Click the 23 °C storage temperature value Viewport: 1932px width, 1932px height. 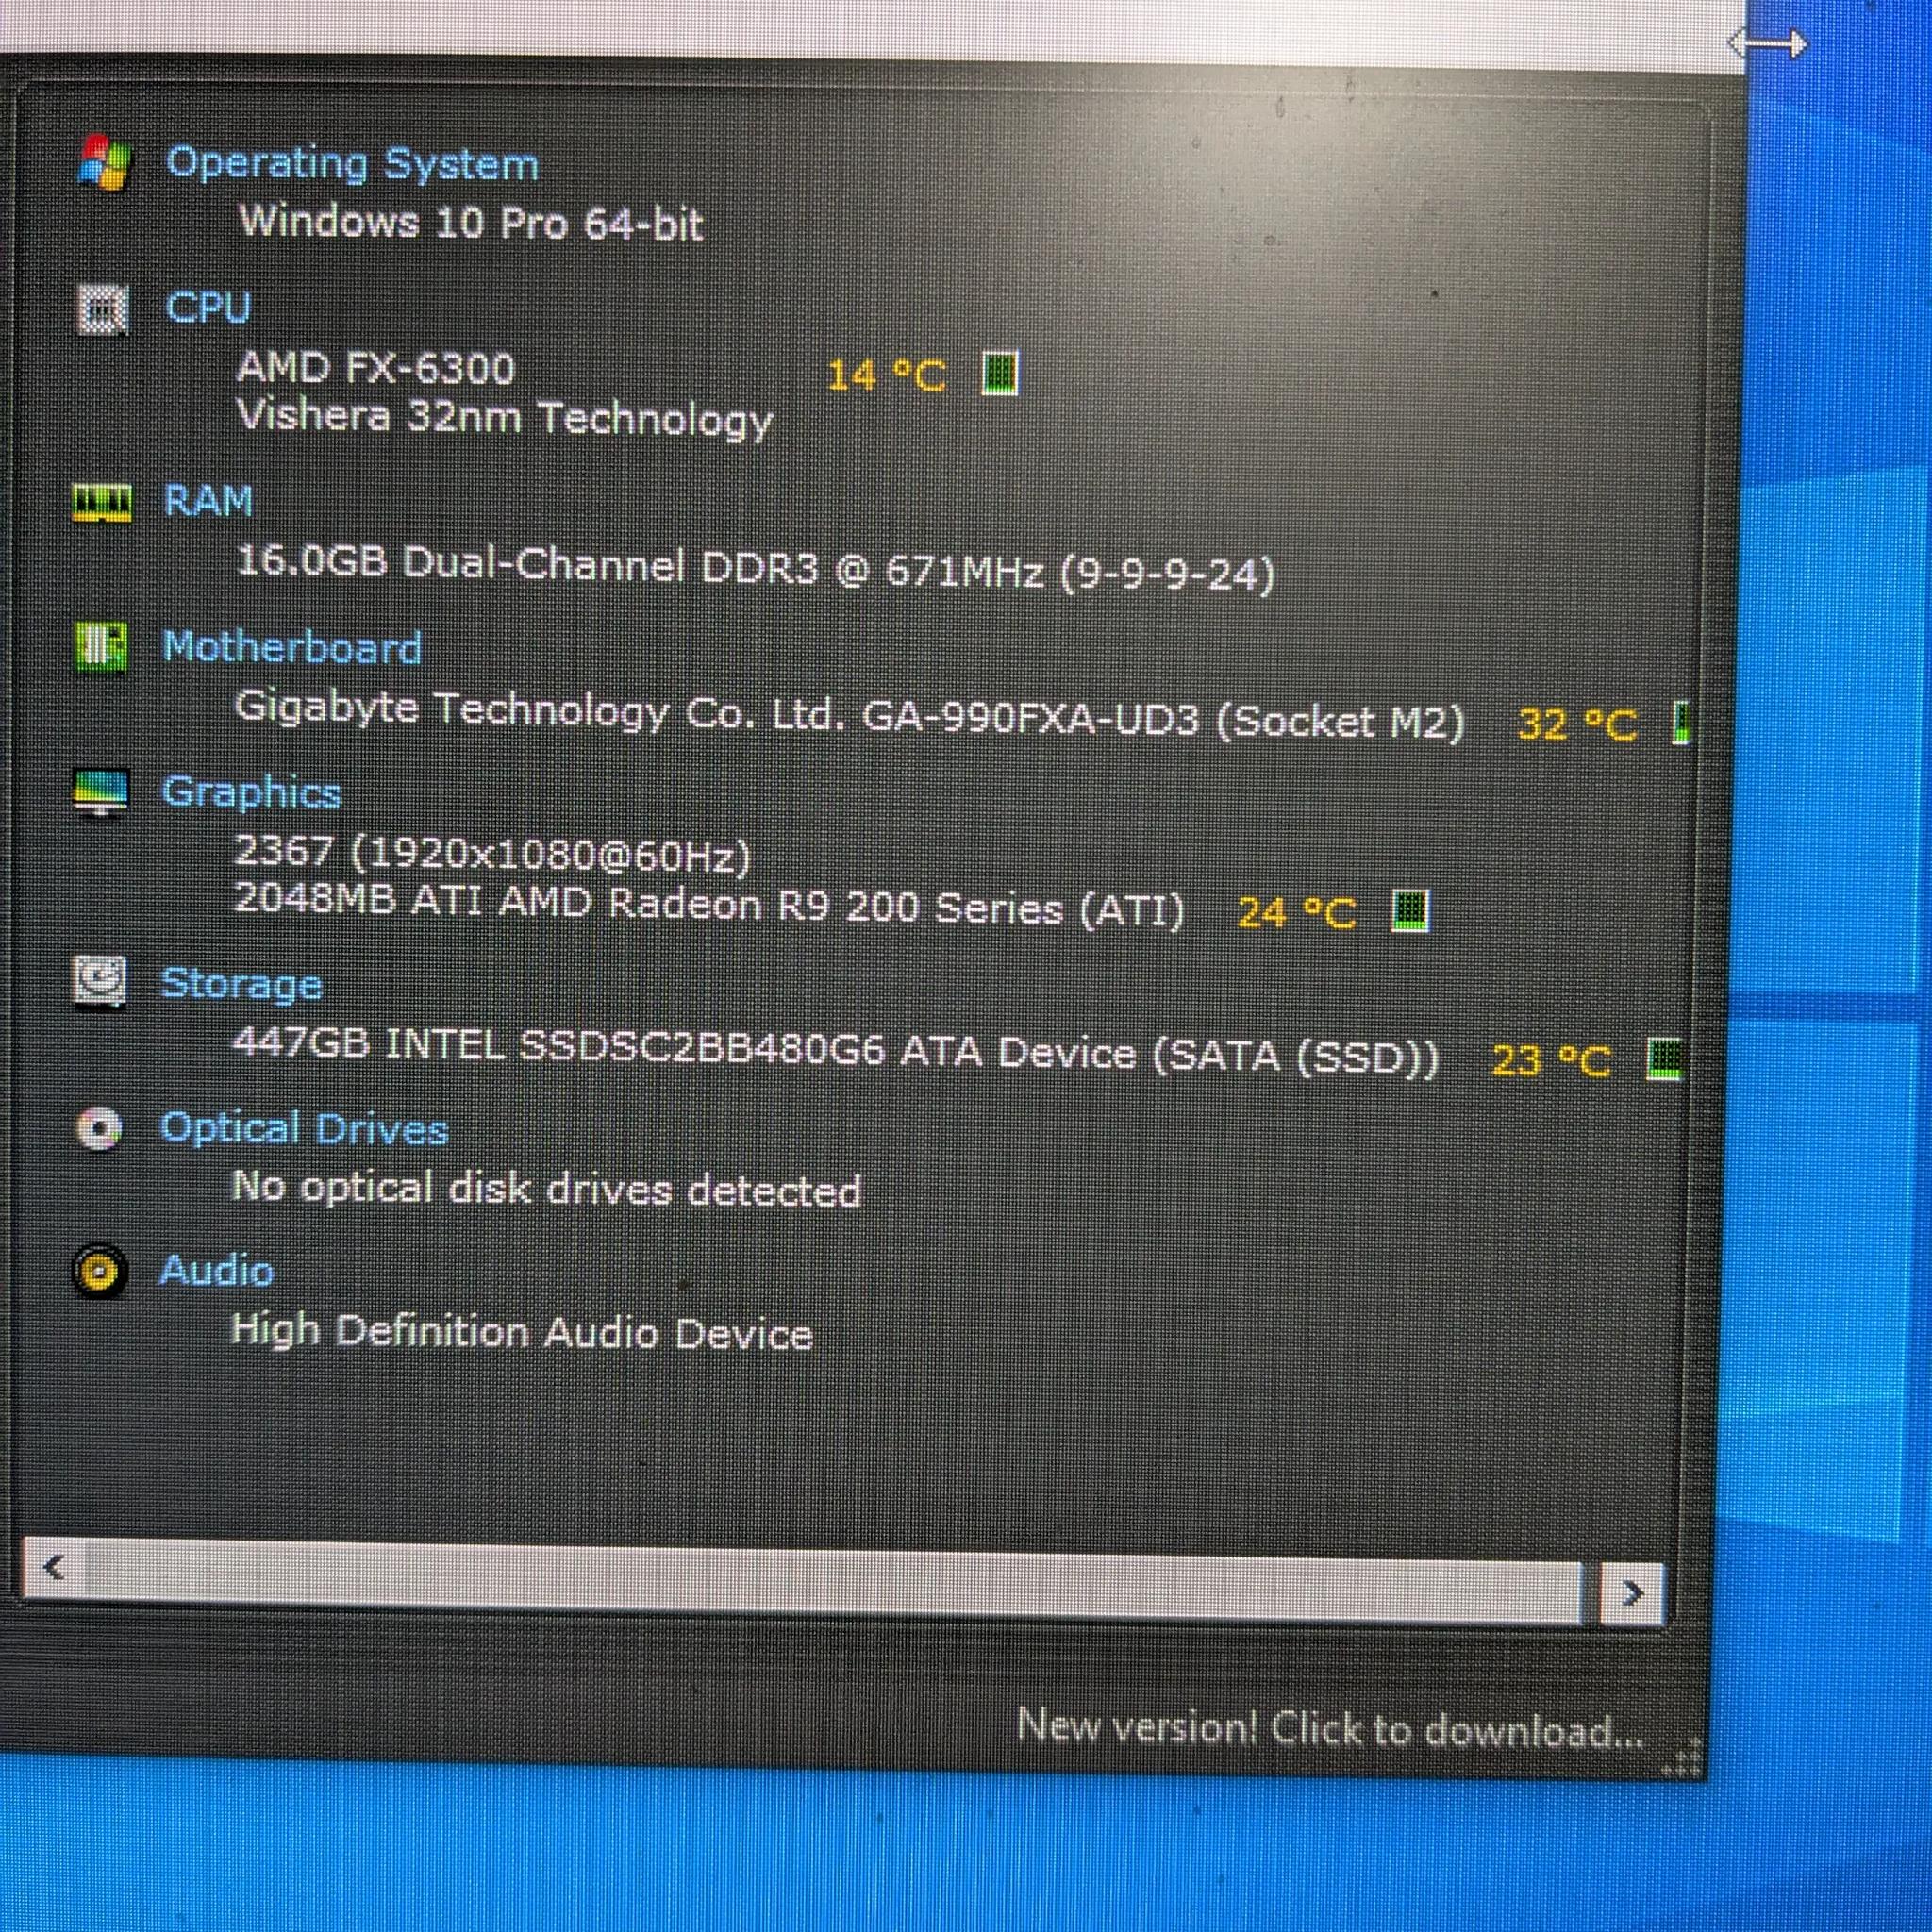click(1551, 1060)
